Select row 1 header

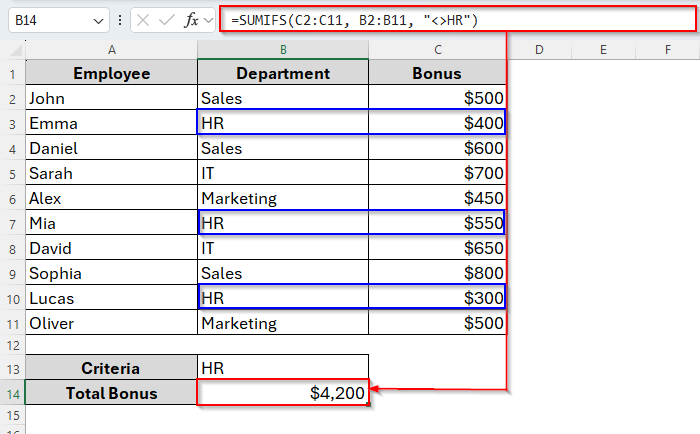click(x=12, y=73)
